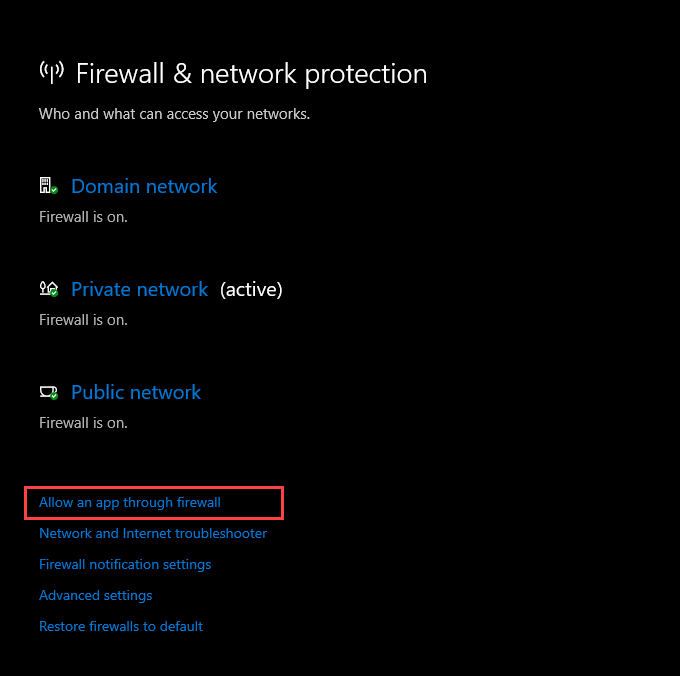Open Private network settings
The height and width of the screenshot is (676, 680).
tap(140, 290)
